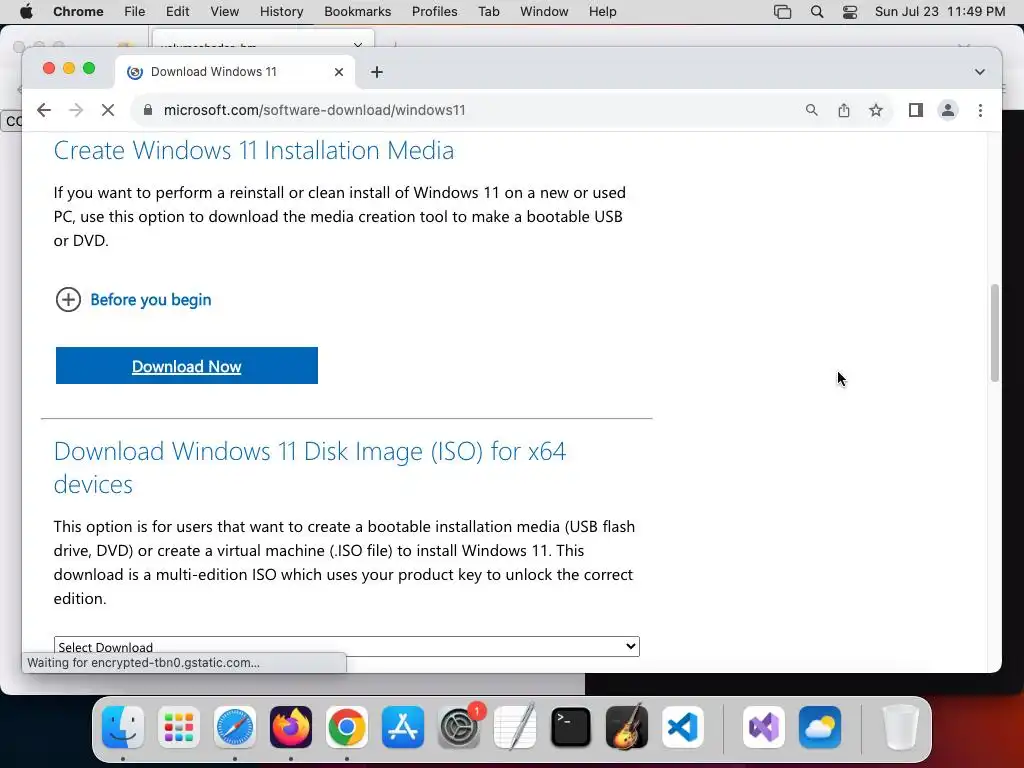Launch Firefox from the Dock
Screen dimensions: 1024x768
click(291, 727)
